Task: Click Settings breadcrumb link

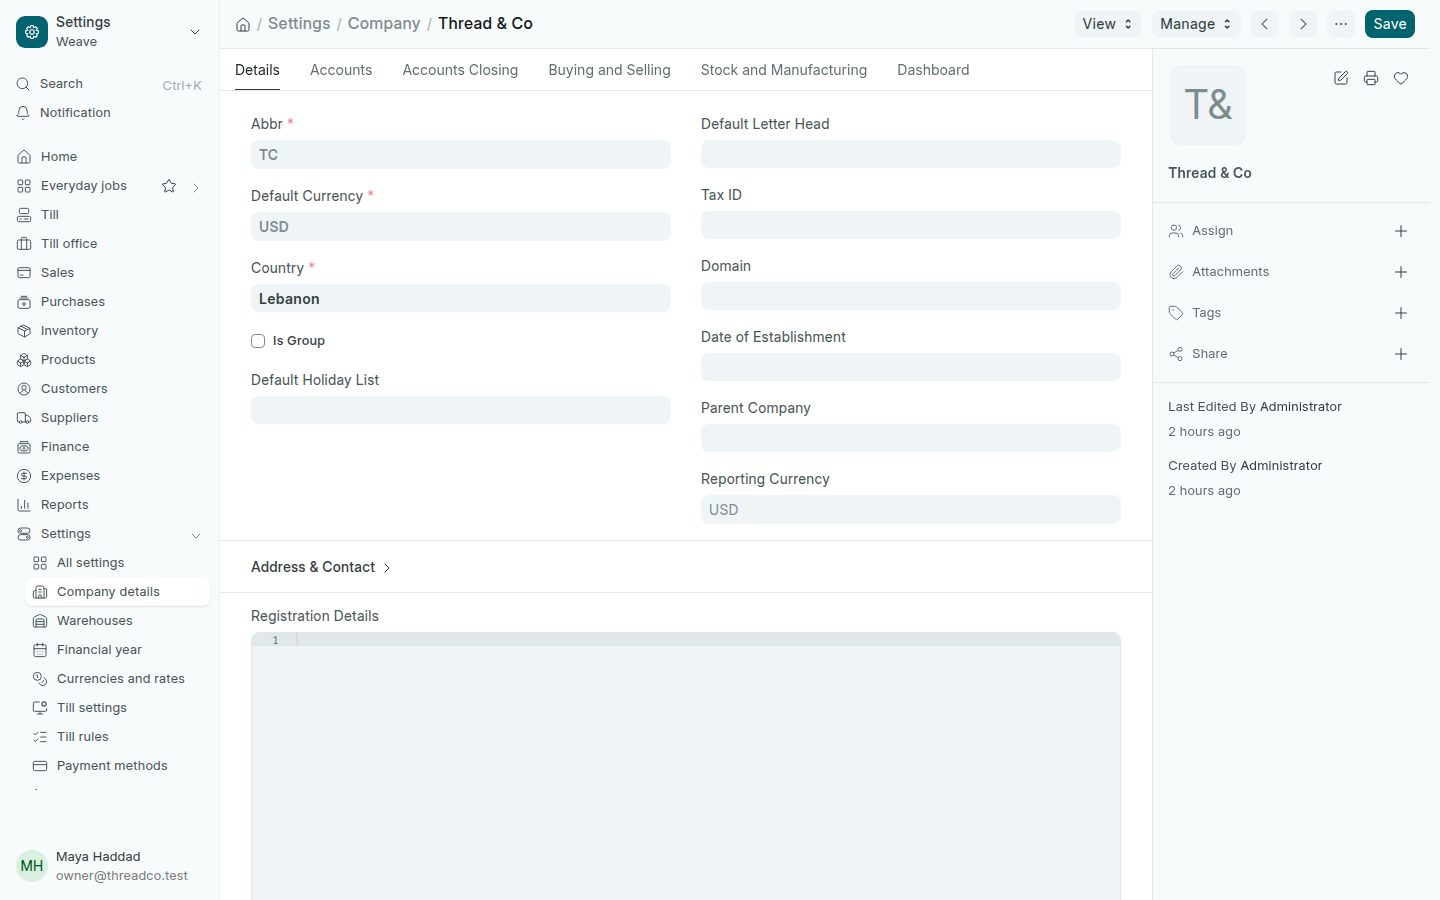Action: pos(299,24)
